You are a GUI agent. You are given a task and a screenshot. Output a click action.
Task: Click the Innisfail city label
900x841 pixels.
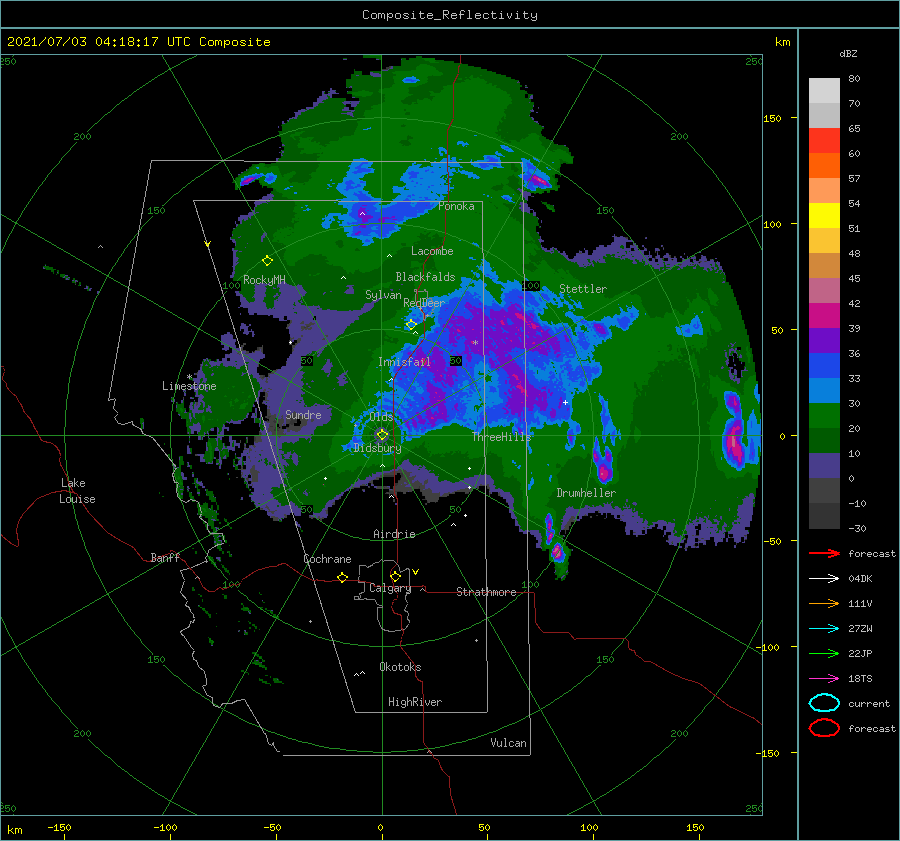pyautogui.click(x=404, y=362)
